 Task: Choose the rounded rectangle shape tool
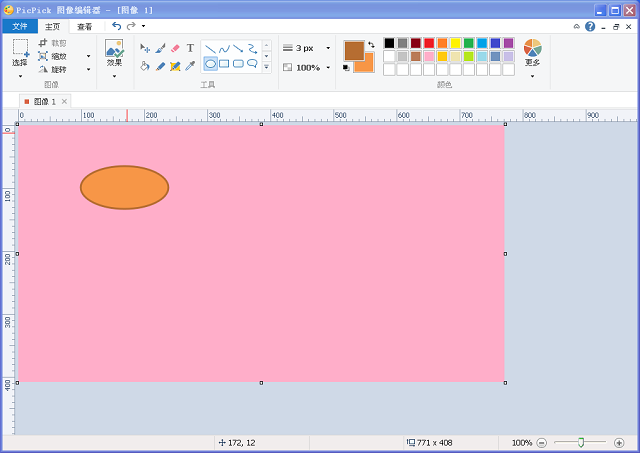pos(238,64)
